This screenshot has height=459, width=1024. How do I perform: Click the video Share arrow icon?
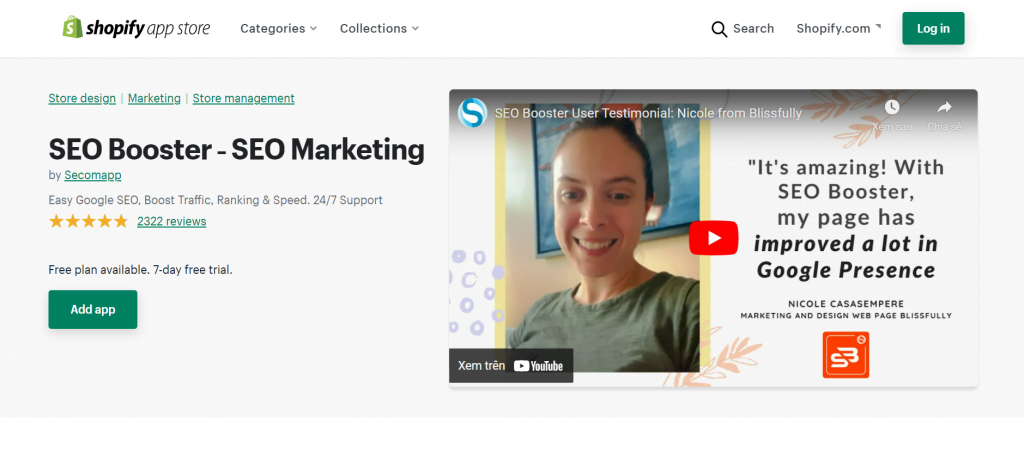(x=944, y=107)
